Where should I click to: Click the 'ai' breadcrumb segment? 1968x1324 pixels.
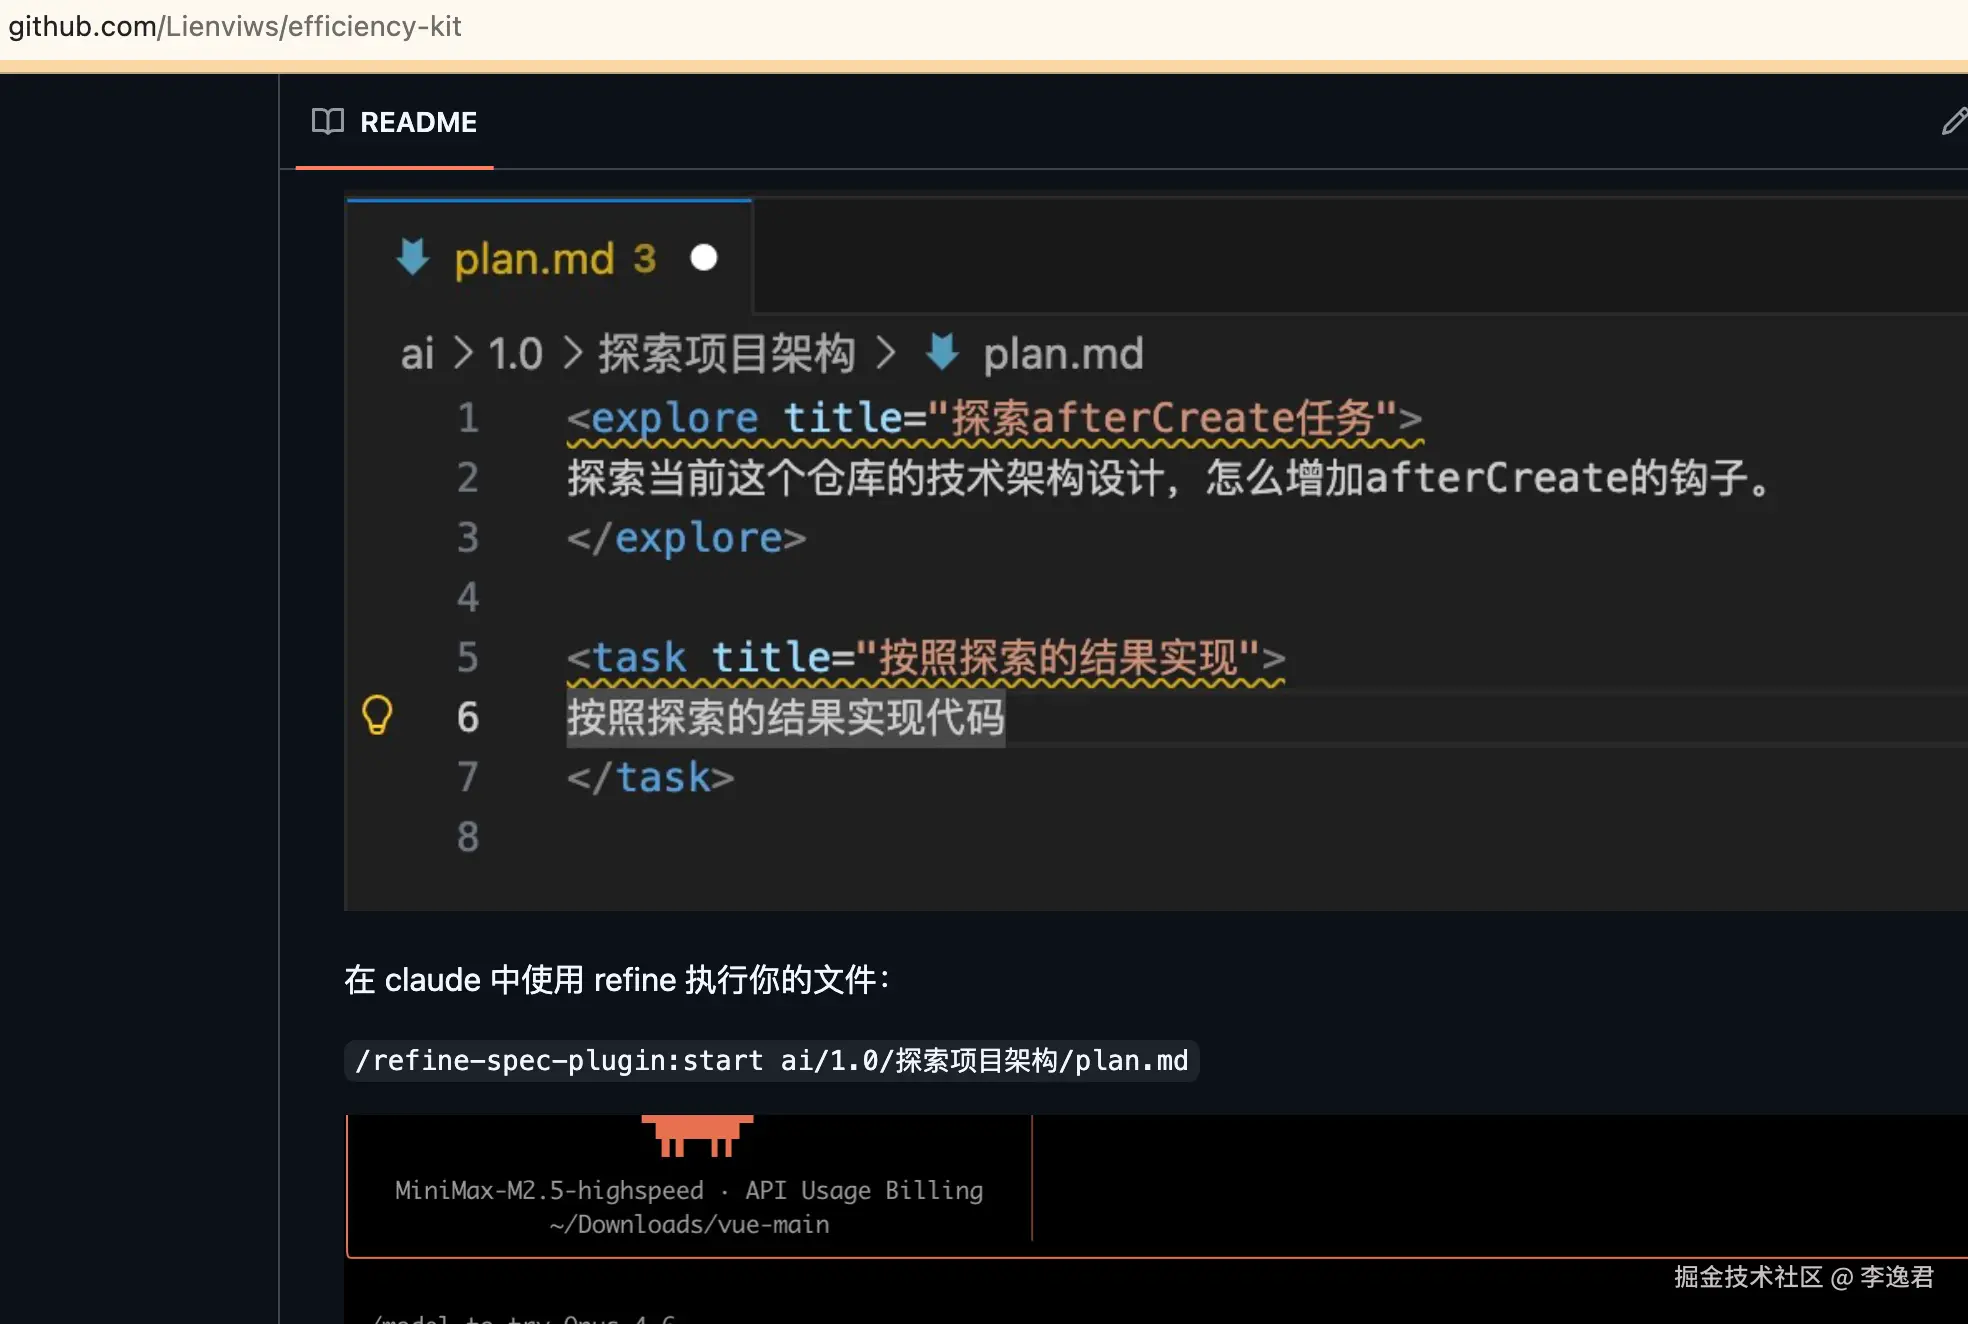coord(417,354)
